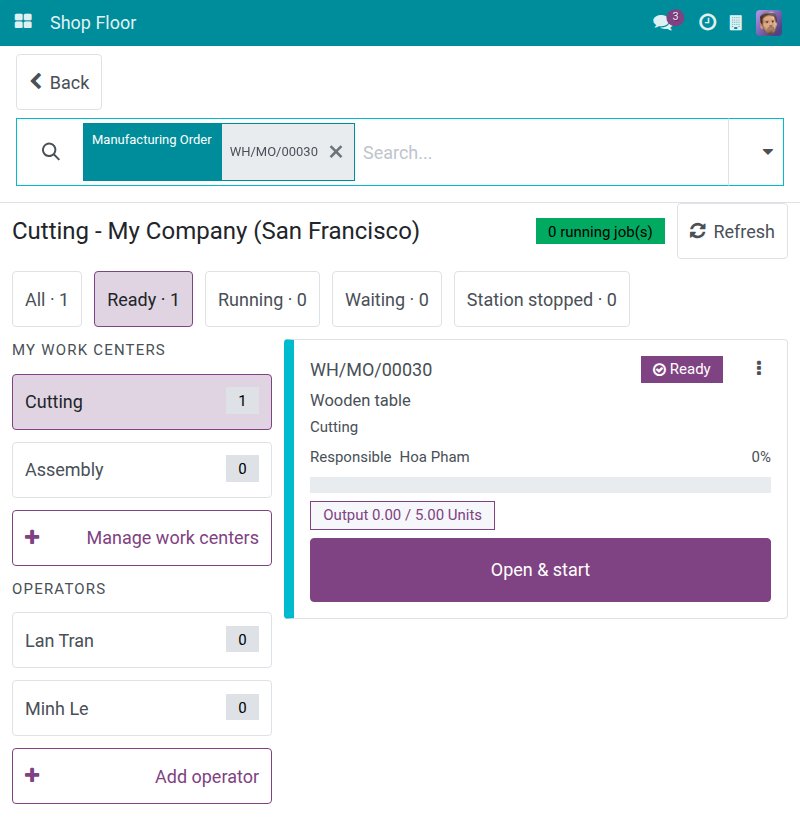Open the company switcher building icon
This screenshot has height=832, width=800.
click(x=736, y=23)
